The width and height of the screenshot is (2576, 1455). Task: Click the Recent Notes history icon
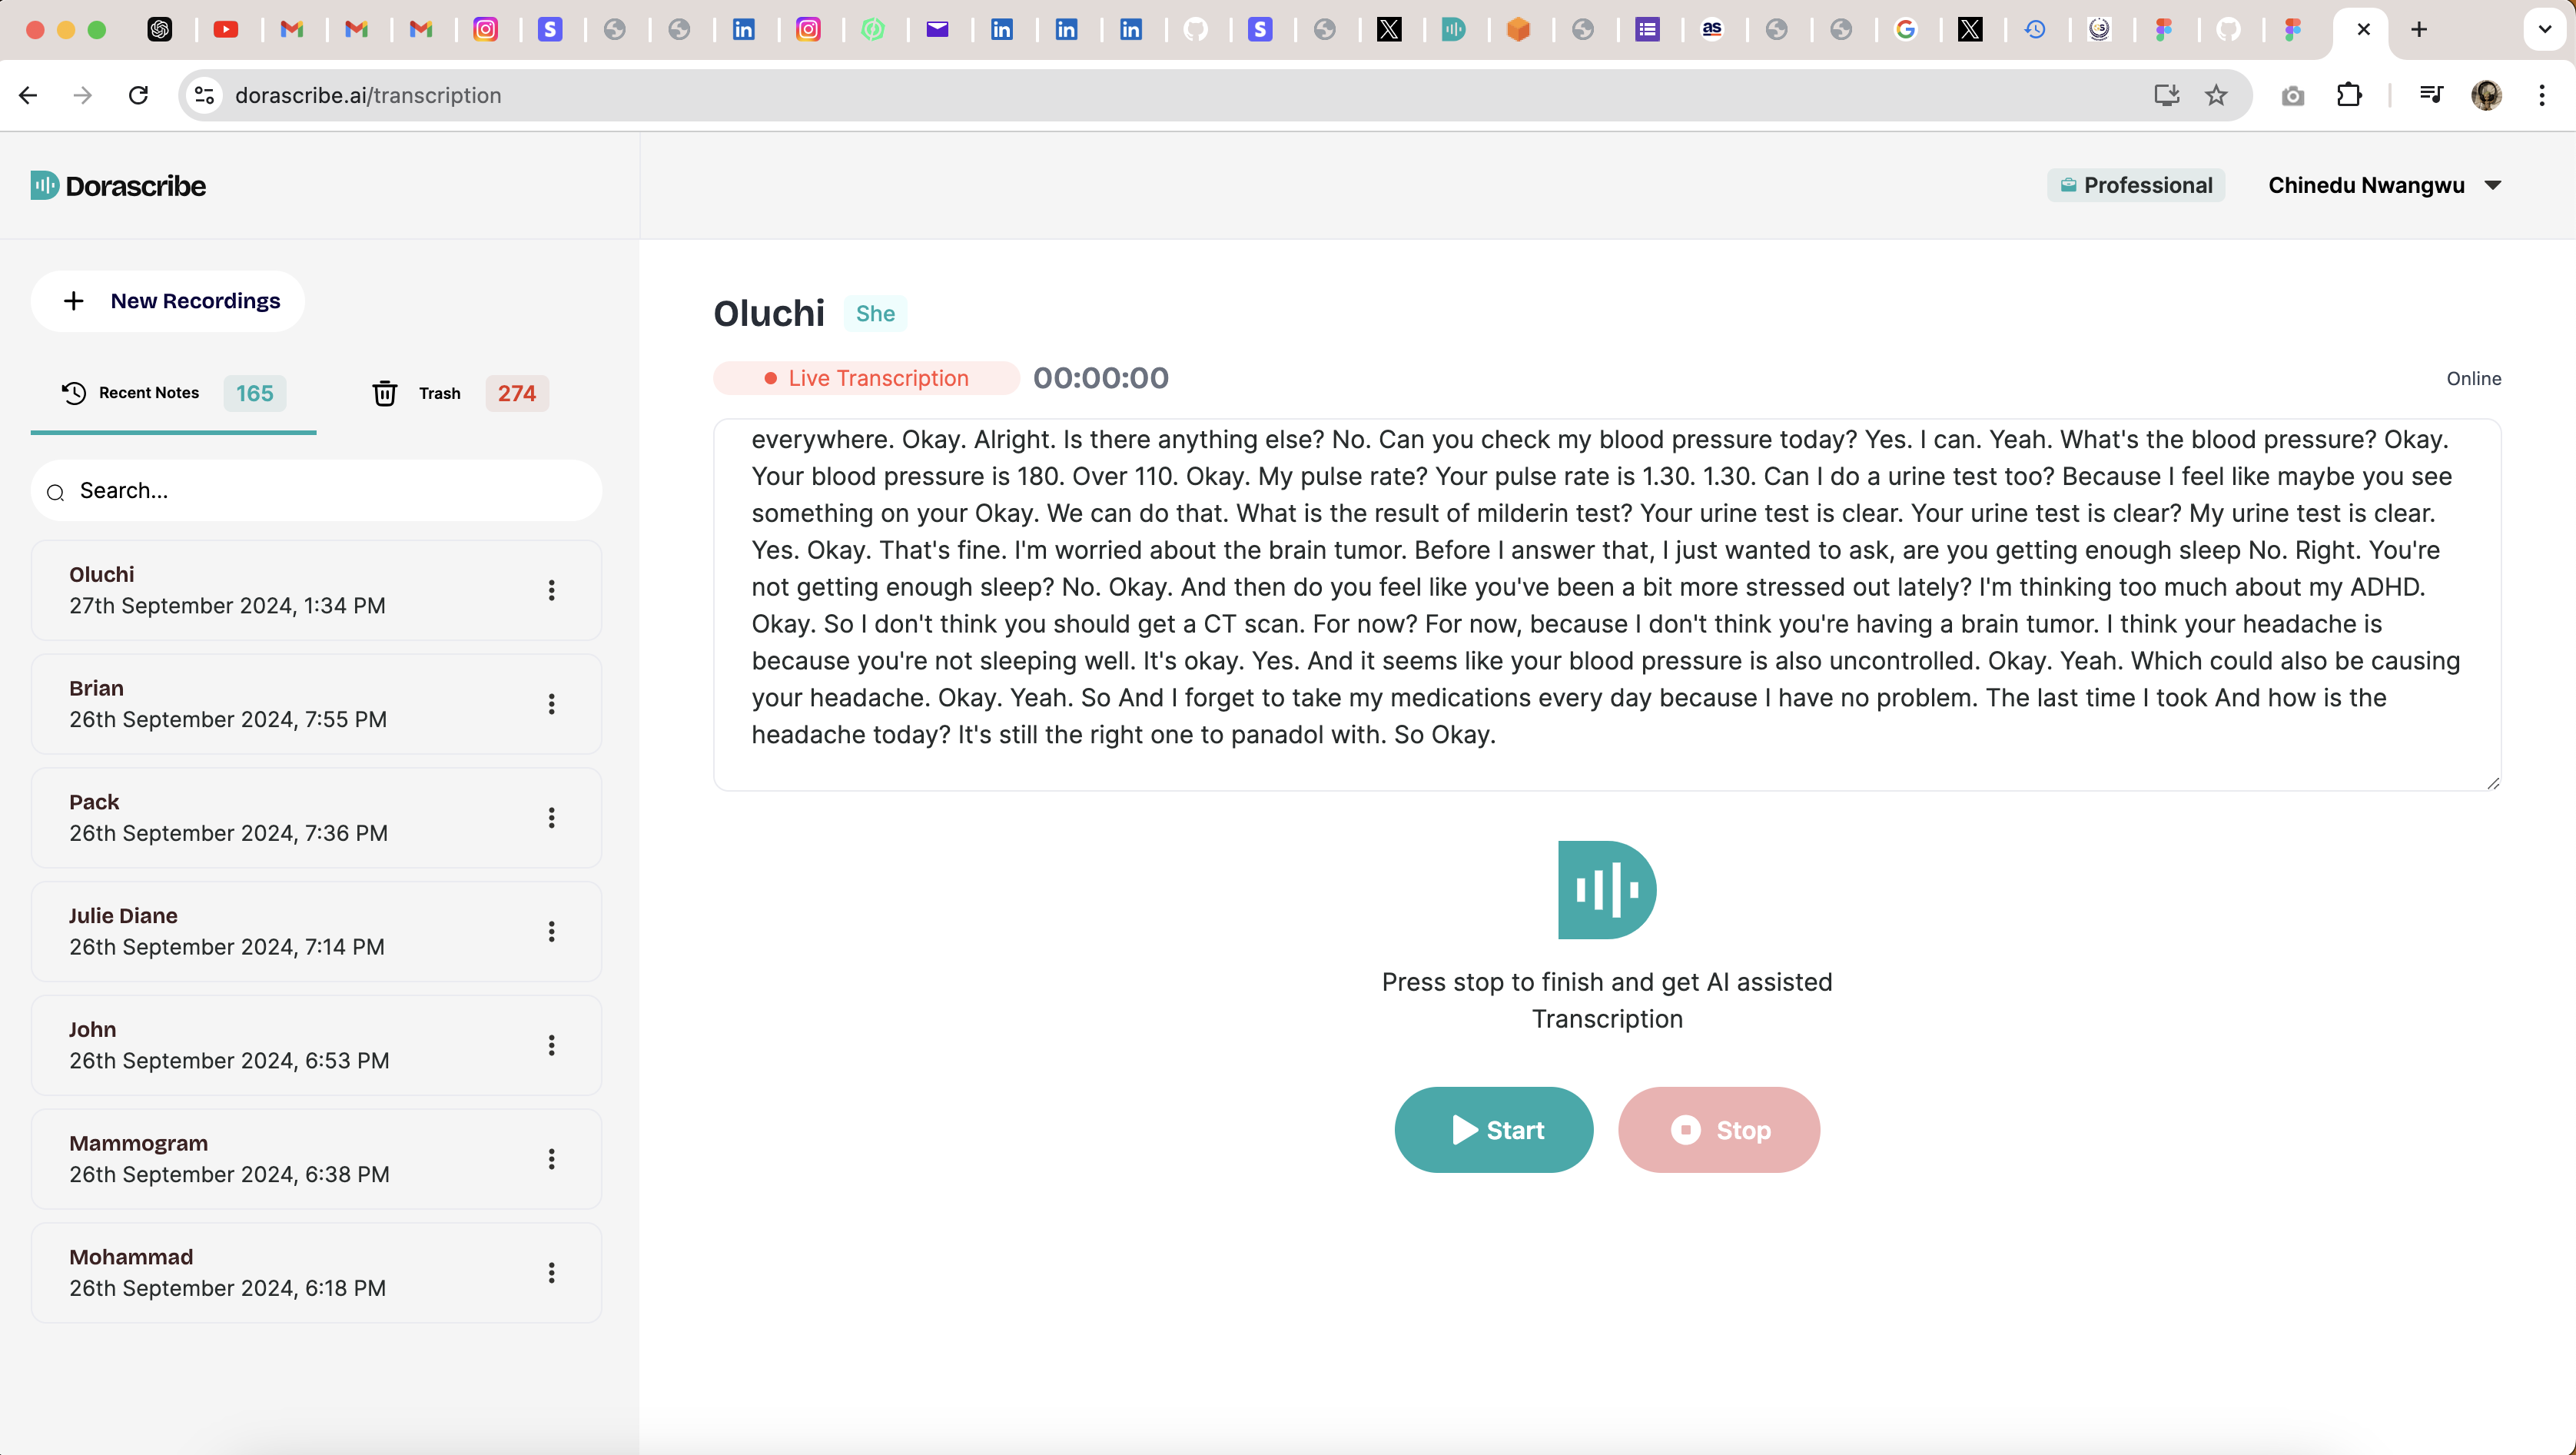click(x=74, y=393)
